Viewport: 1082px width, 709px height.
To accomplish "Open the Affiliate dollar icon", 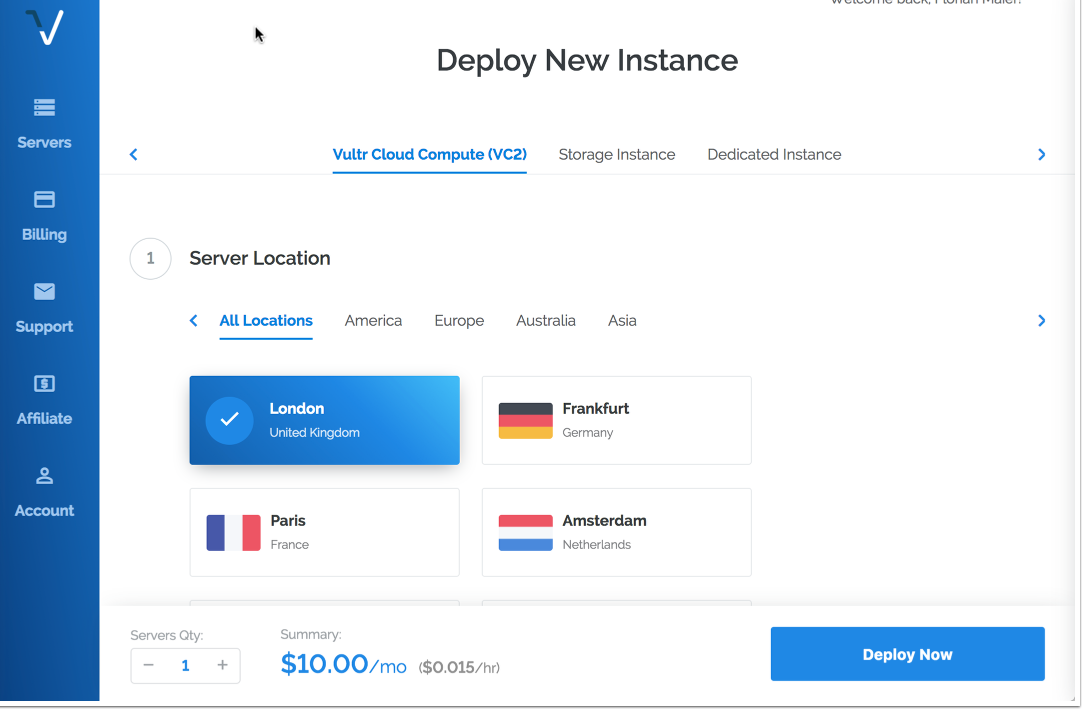I will (44, 383).
